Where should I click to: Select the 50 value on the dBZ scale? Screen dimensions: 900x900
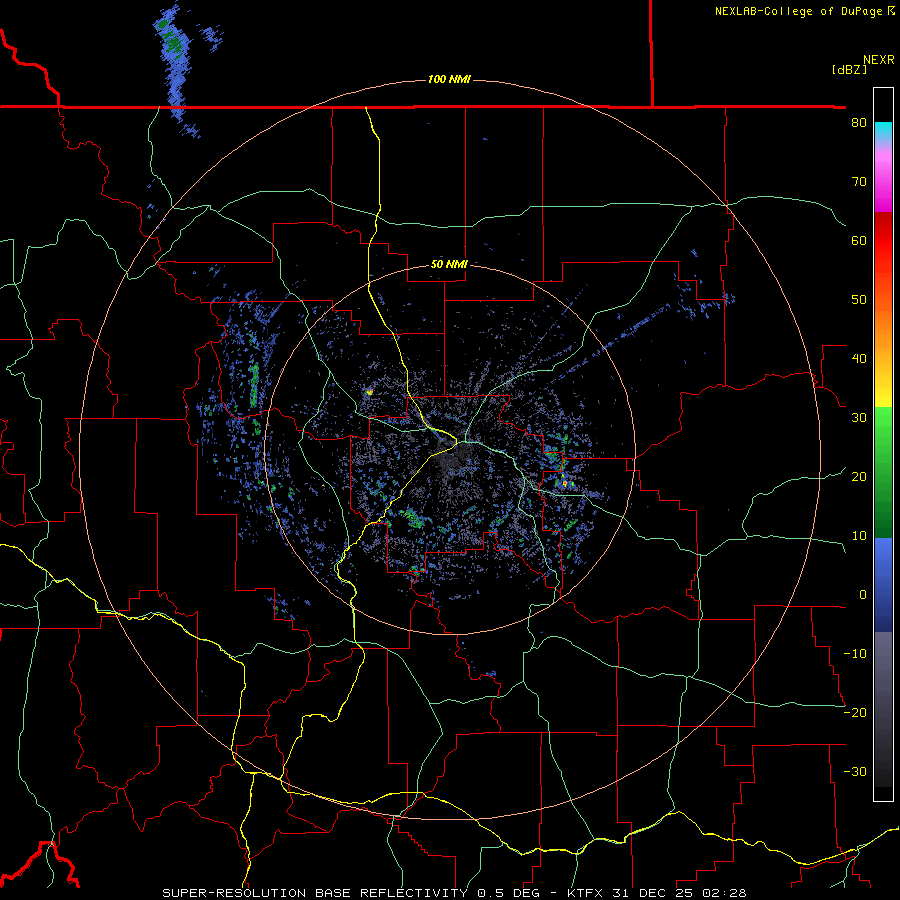point(859,300)
